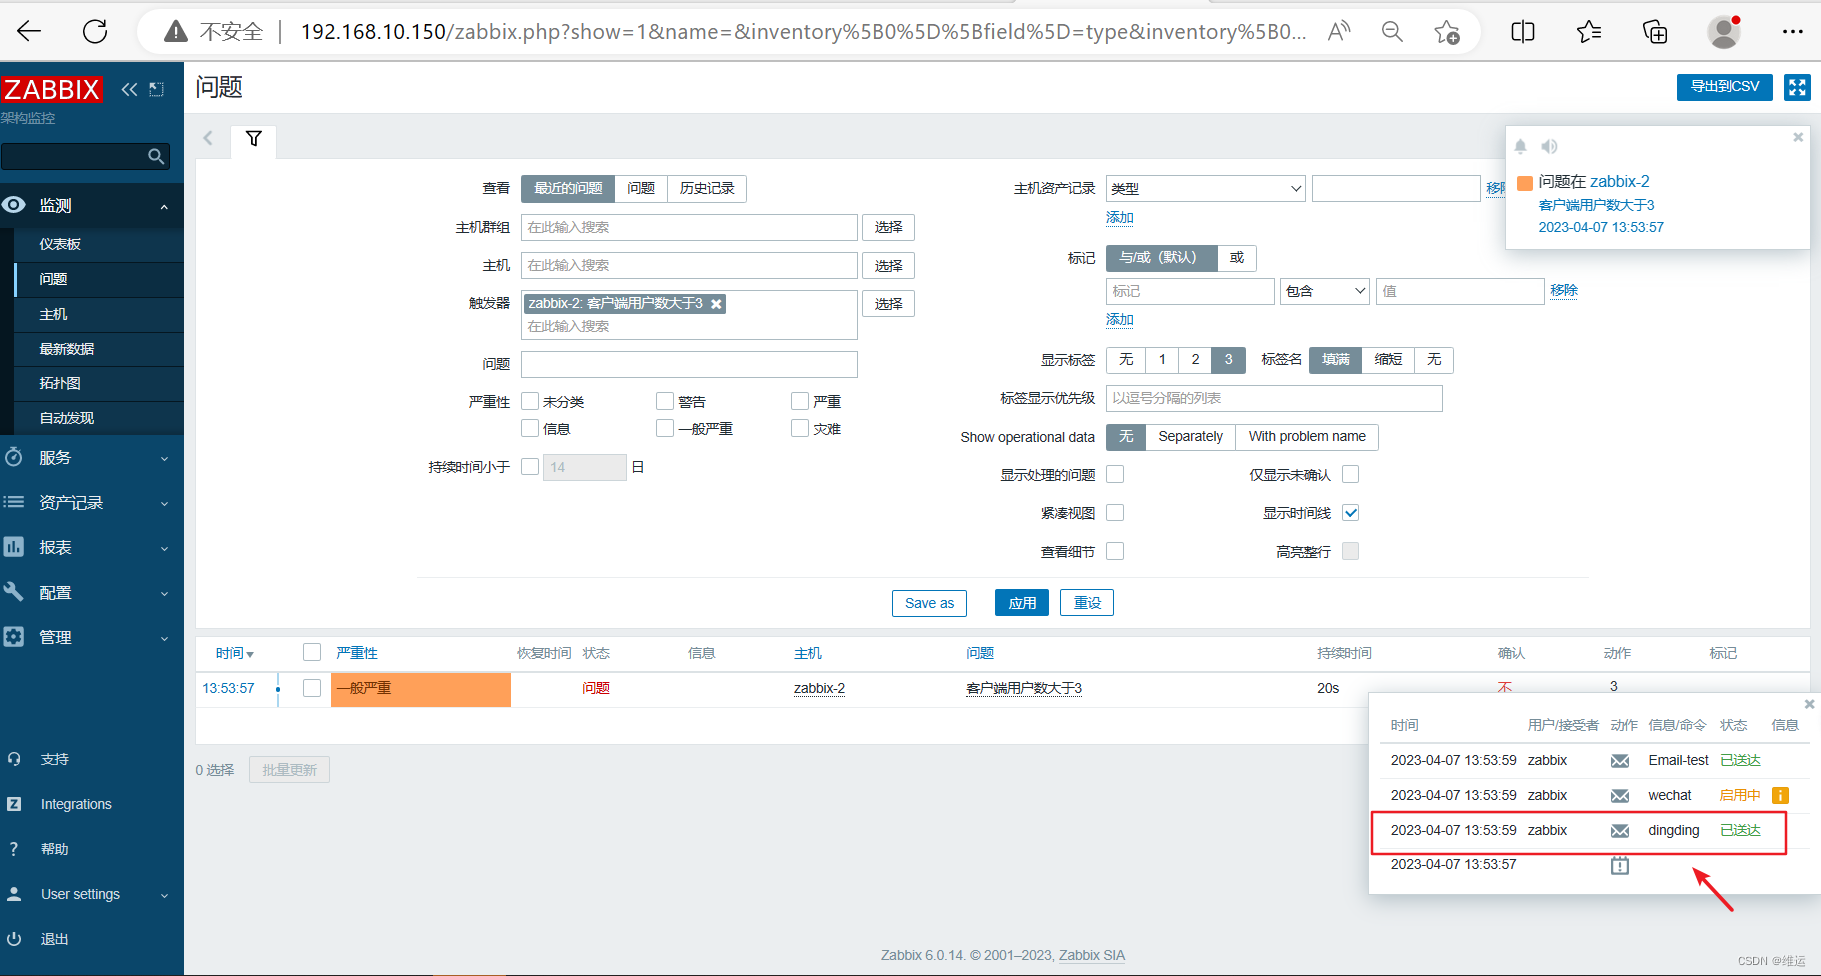Expand the 配置 sidebar menu
The image size is (1821, 976).
(x=92, y=592)
